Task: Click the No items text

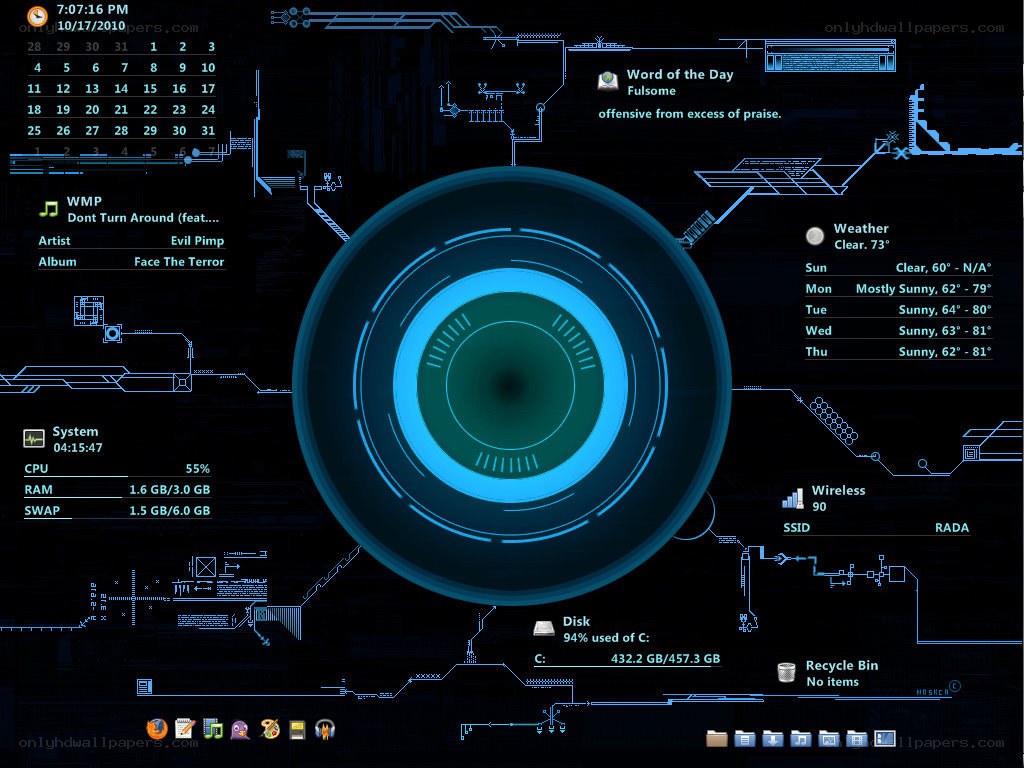Action: tap(833, 682)
